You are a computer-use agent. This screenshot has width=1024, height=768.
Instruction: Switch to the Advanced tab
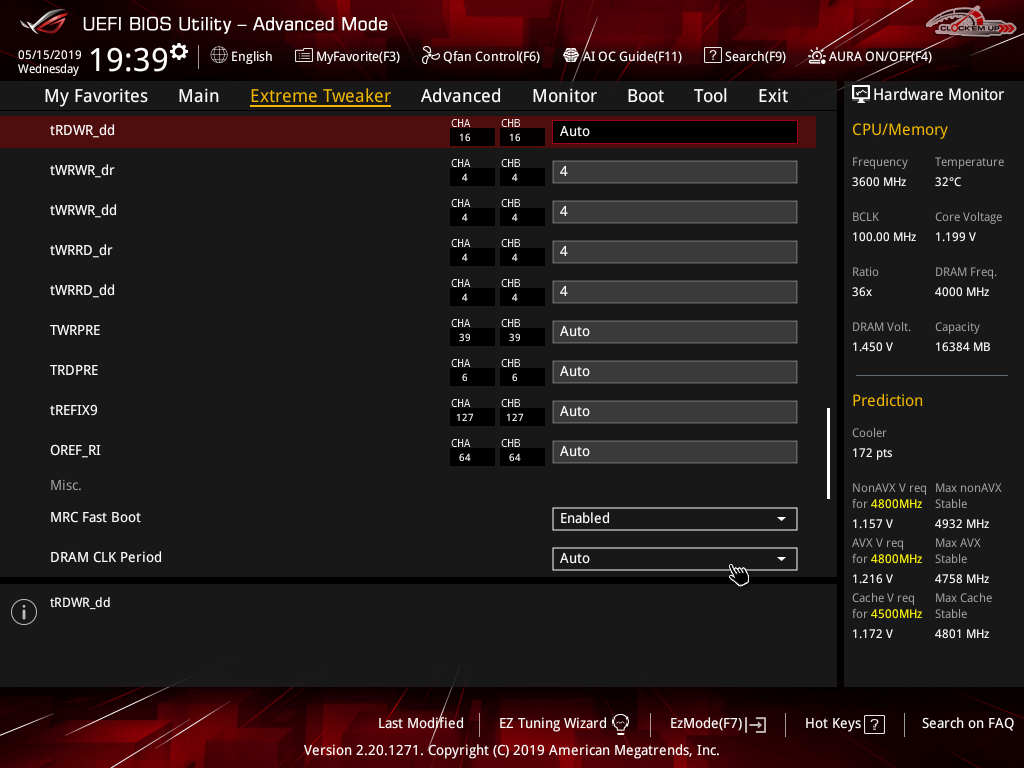point(460,96)
